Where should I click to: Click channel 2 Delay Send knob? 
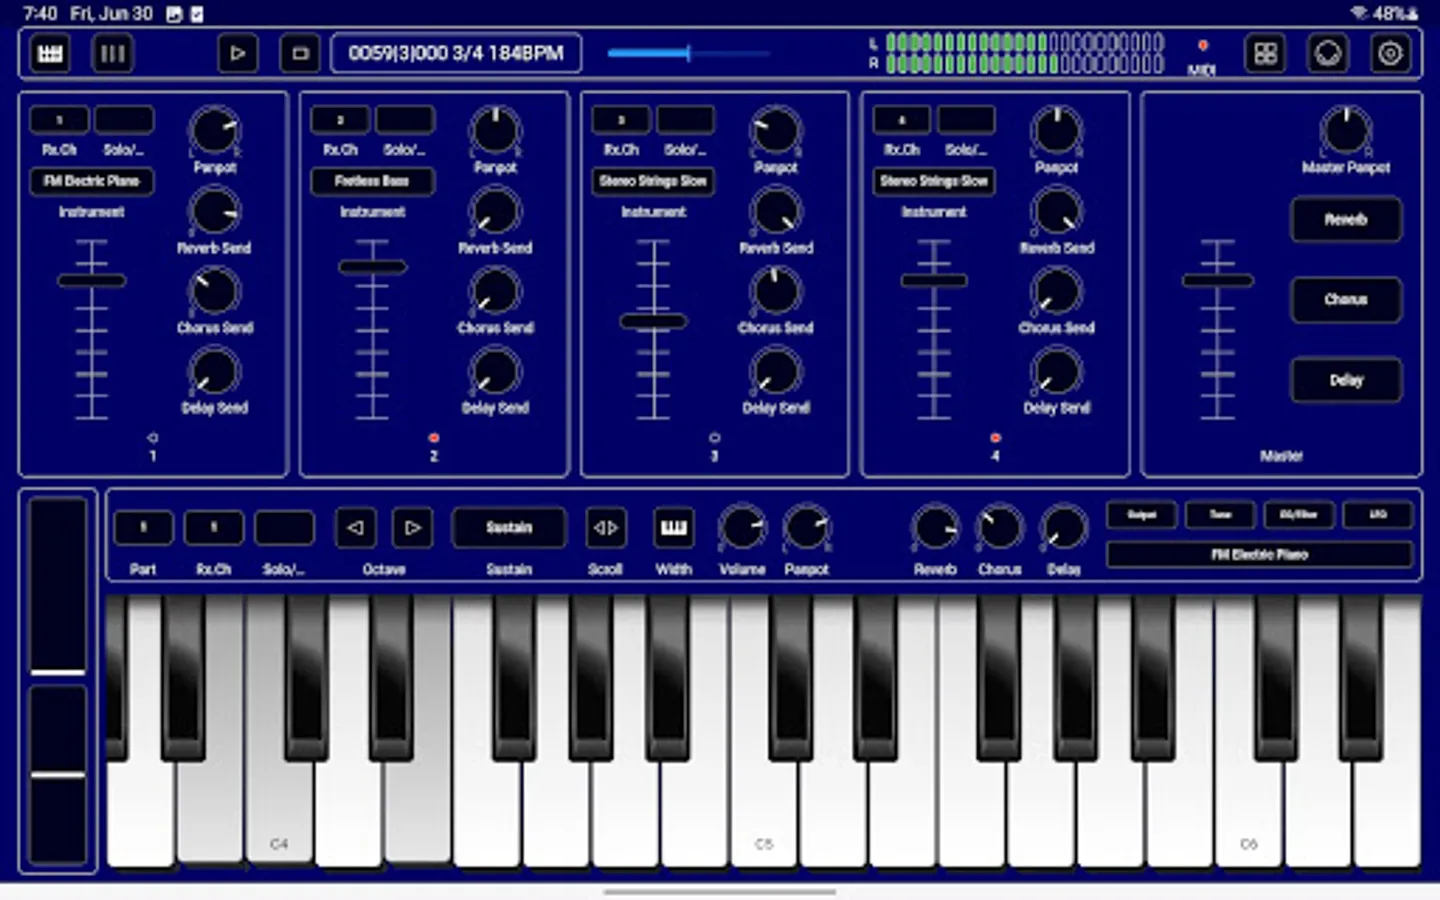495,372
